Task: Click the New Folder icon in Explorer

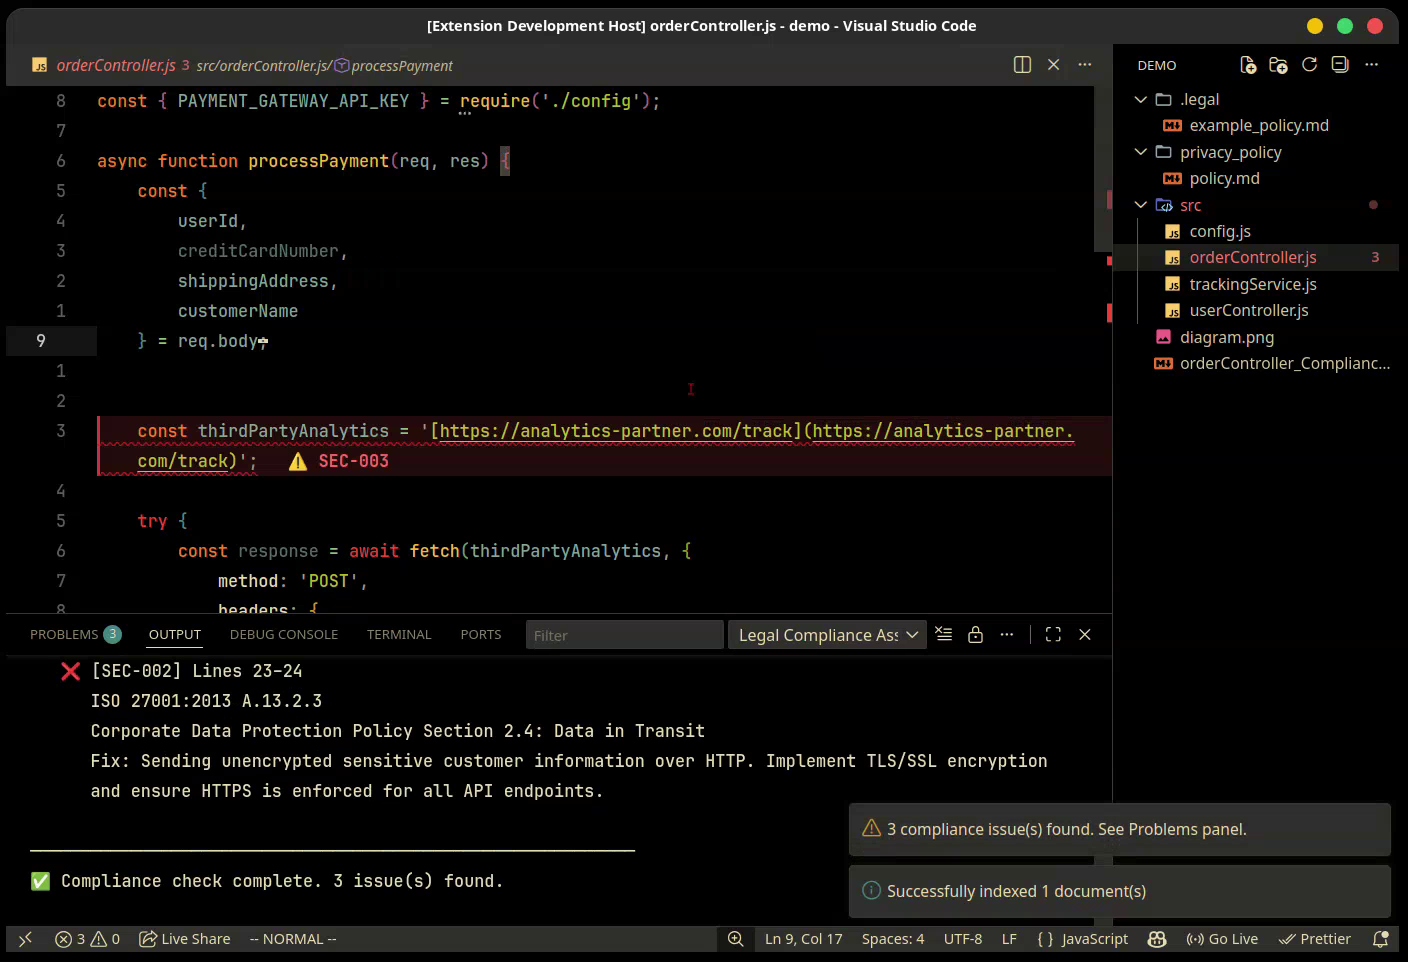Action: [1278, 65]
